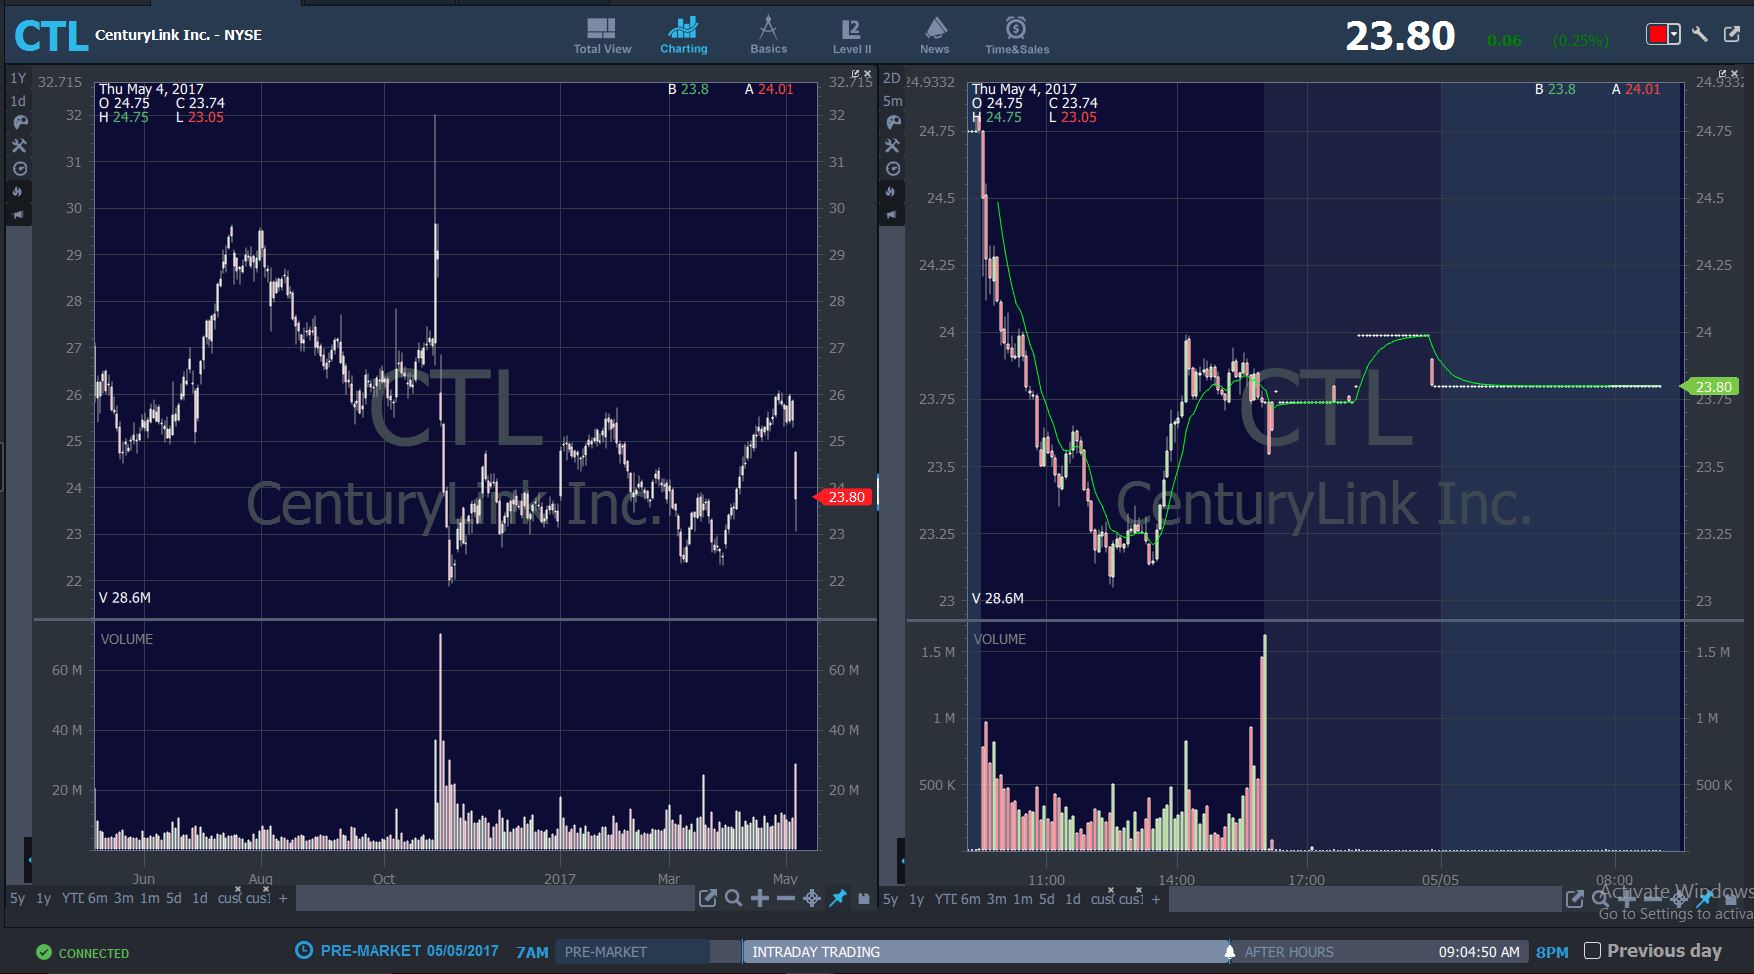Viewport: 1754px width, 974px height.
Task: Select YTD range on left chart
Action: tap(72, 899)
